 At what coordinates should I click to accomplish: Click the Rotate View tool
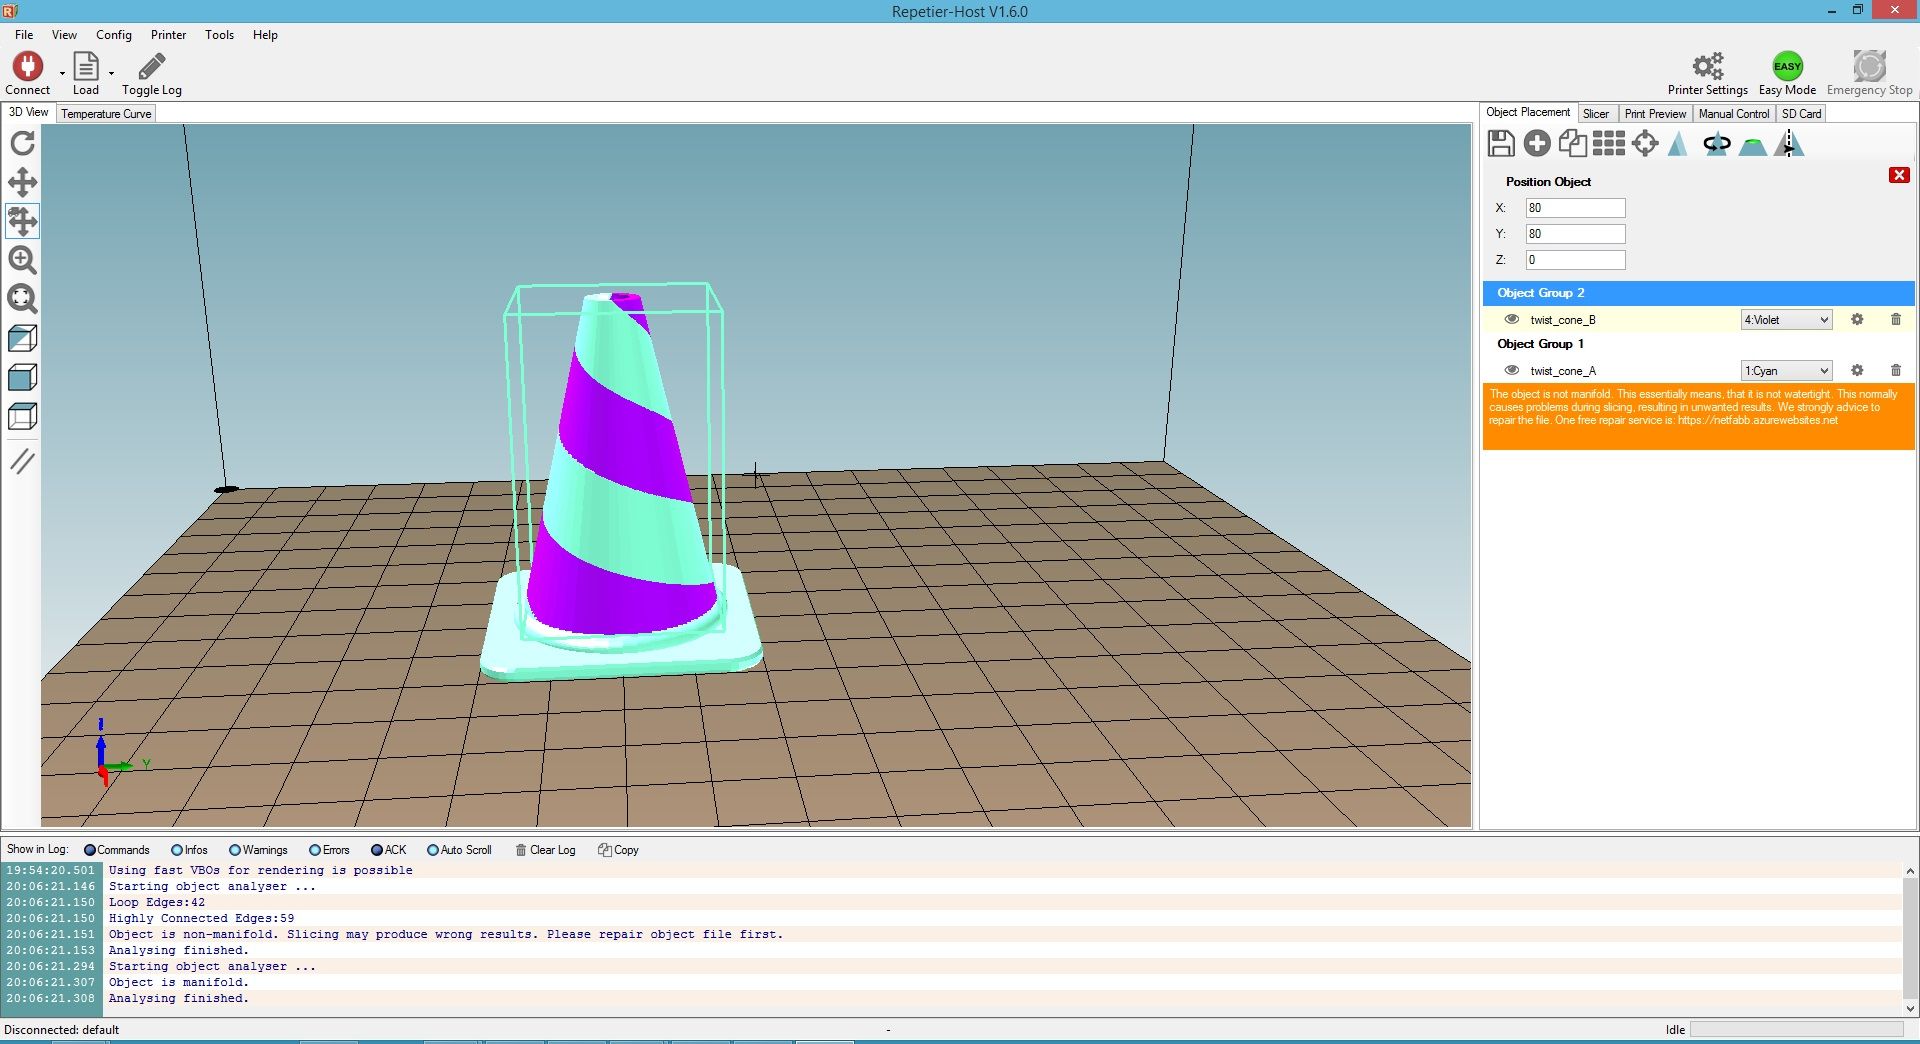click(x=23, y=143)
